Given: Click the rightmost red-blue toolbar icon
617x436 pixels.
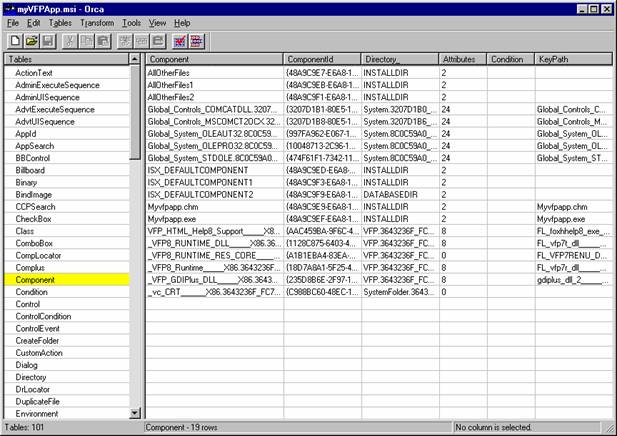Looking at the screenshot, I should 197,41.
